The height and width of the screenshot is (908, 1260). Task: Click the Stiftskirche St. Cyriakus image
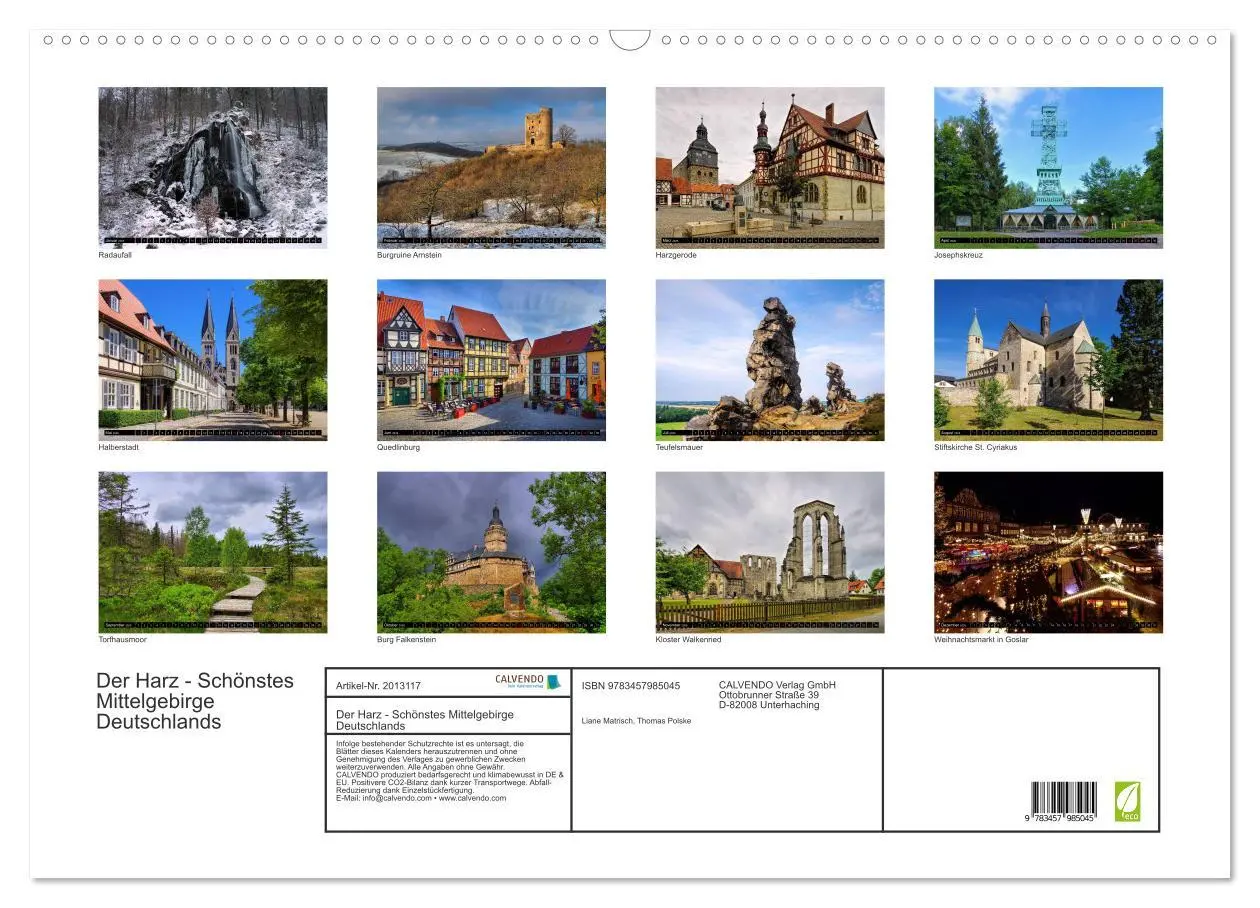[x=1048, y=357]
